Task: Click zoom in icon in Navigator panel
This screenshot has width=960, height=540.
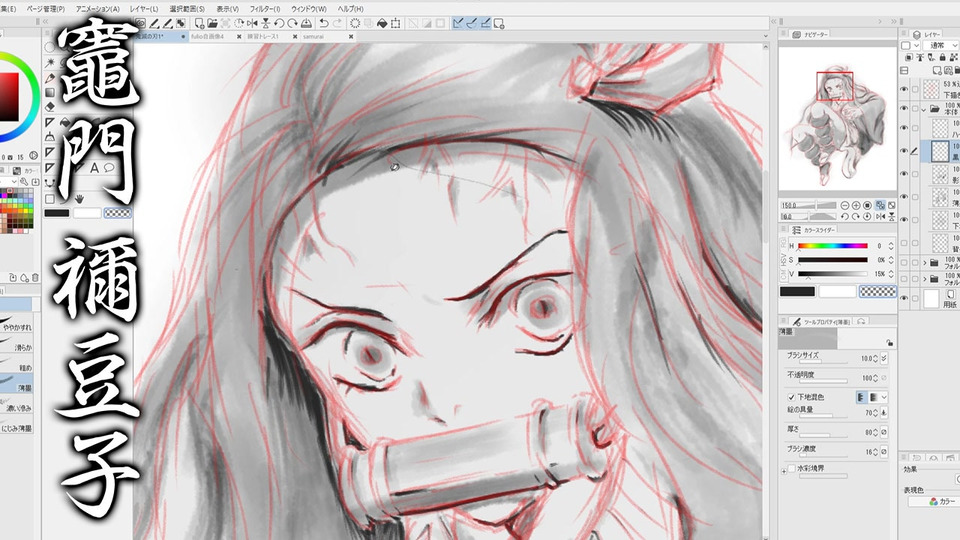Action: click(856, 206)
